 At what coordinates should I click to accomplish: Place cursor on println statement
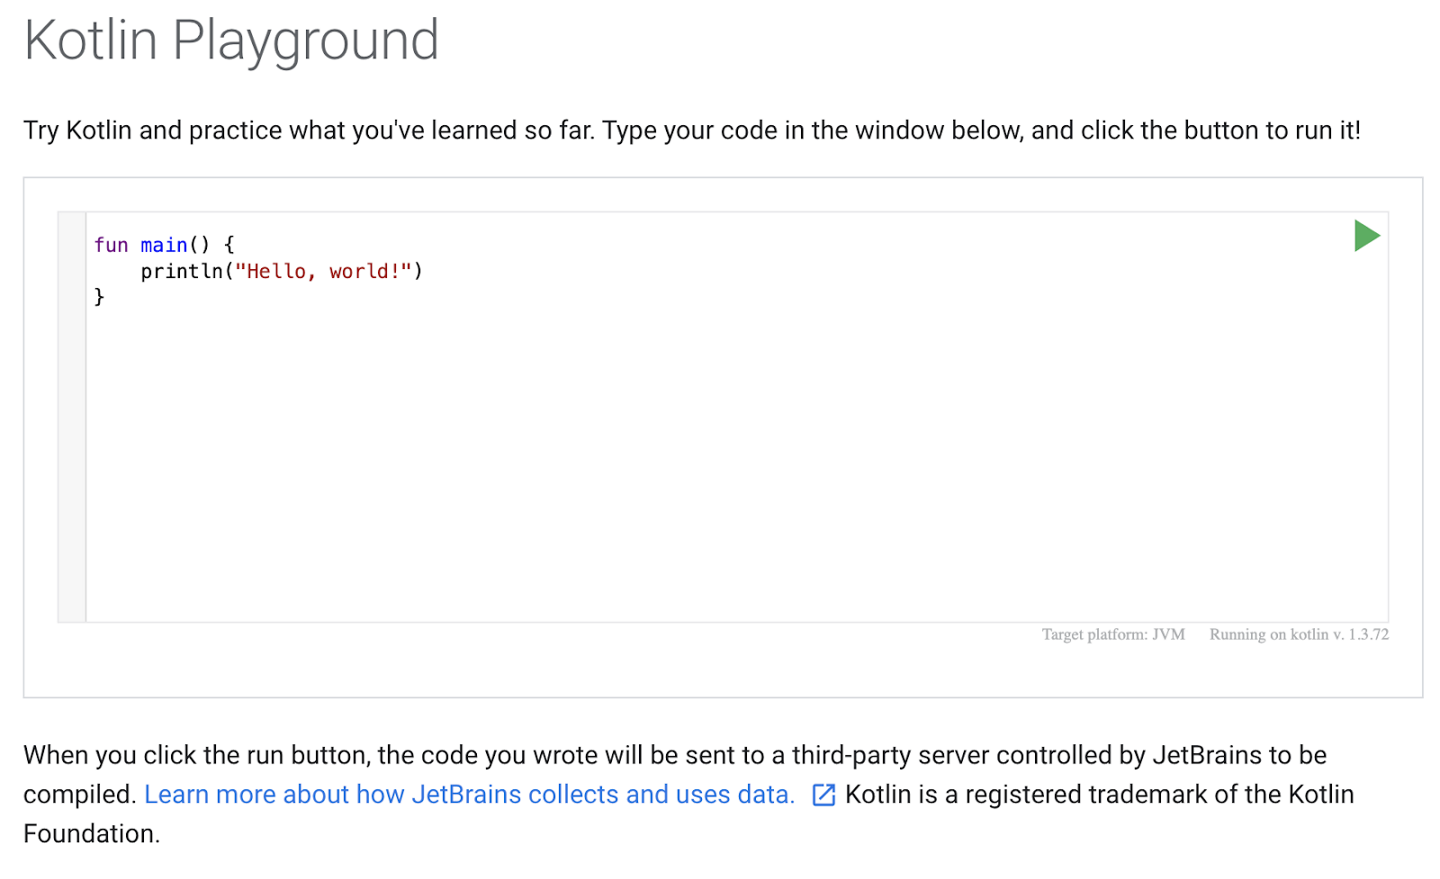tap(182, 271)
